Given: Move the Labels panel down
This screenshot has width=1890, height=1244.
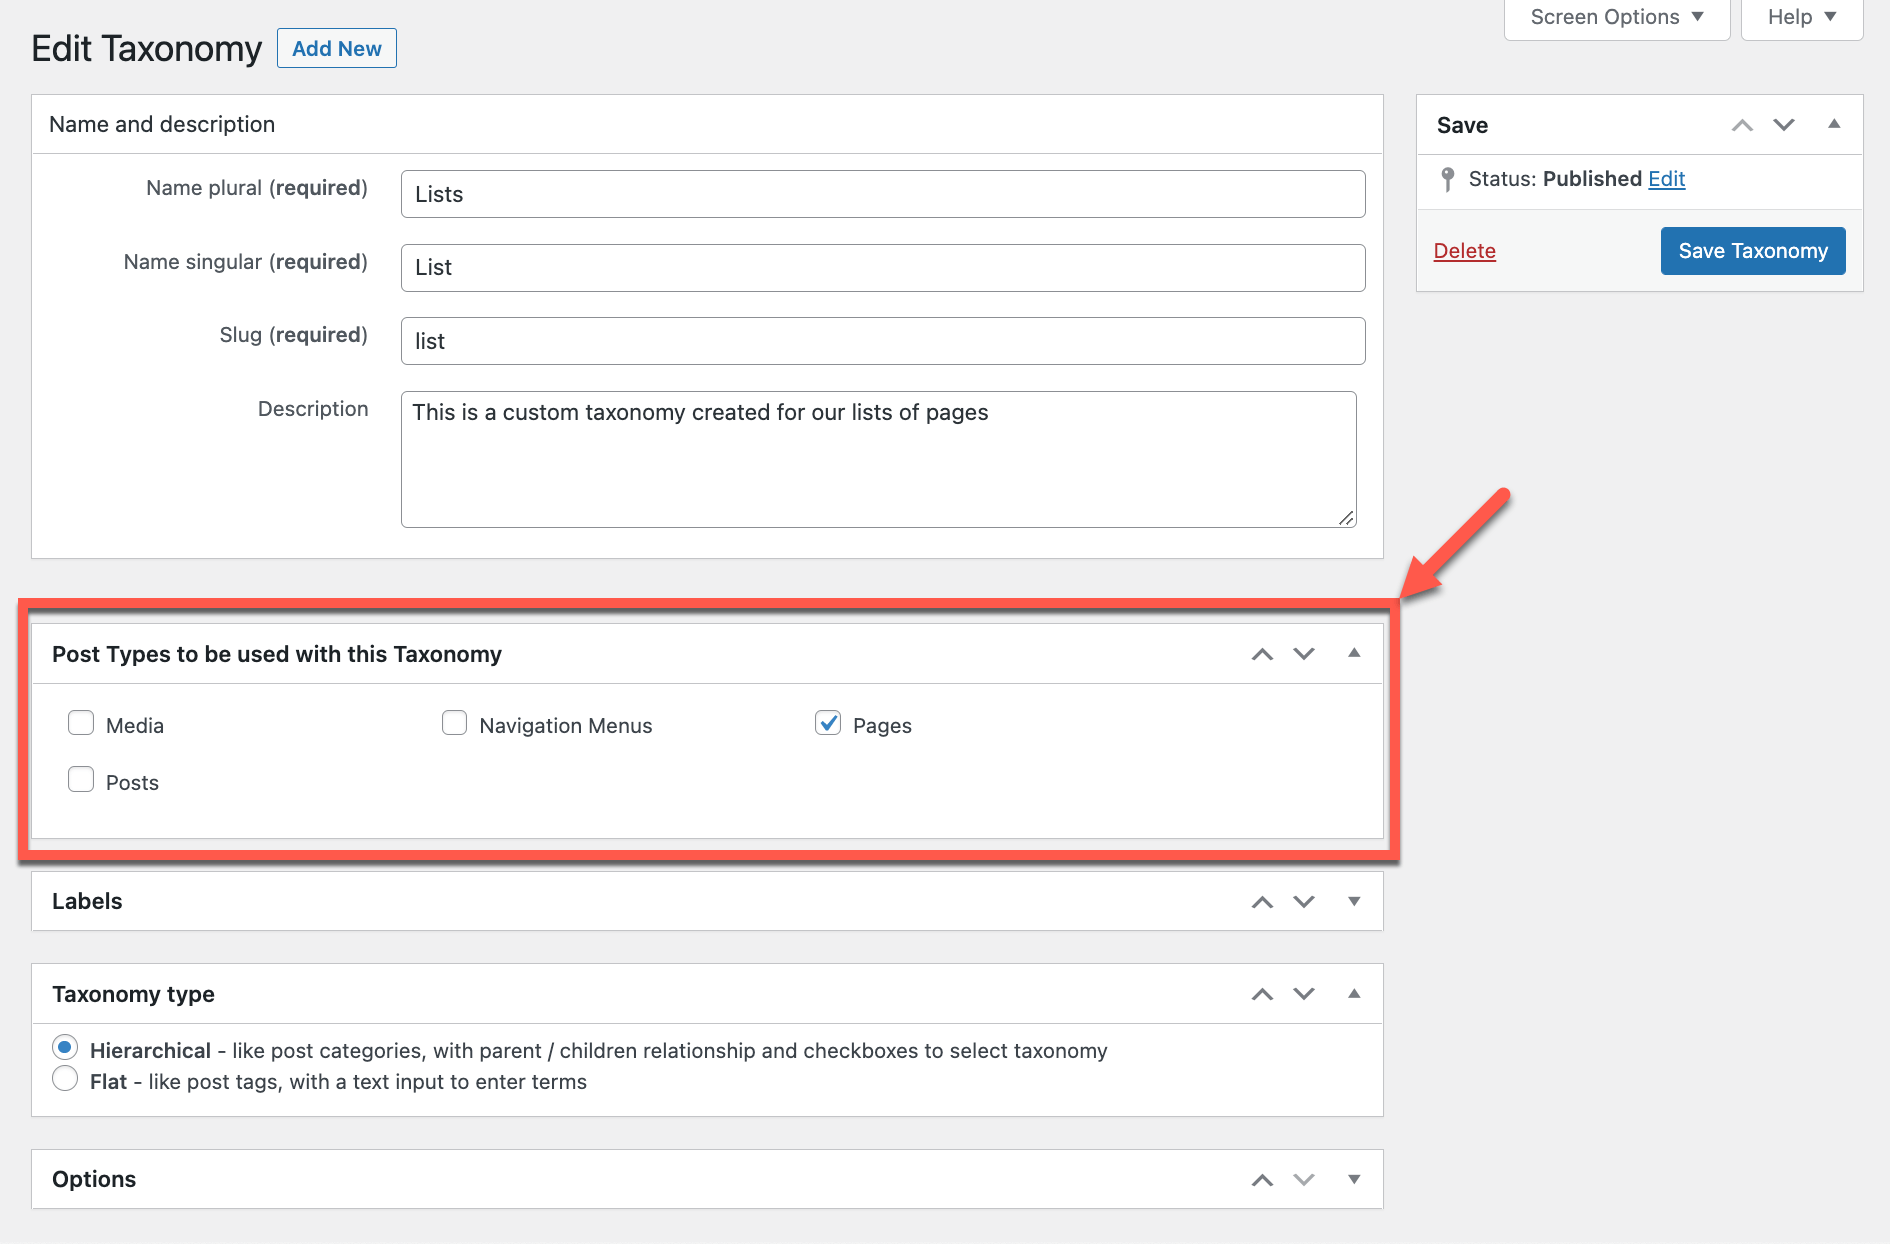Looking at the screenshot, I should point(1304,902).
